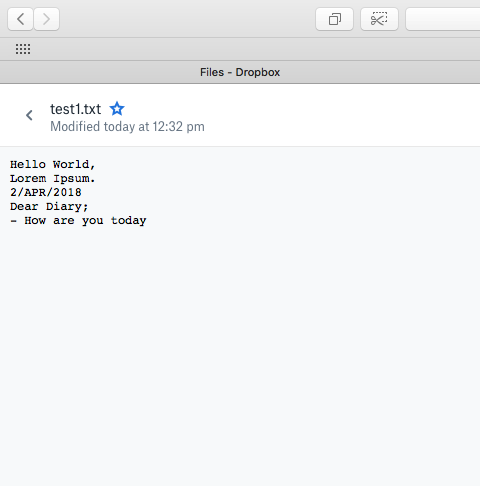Screen dimensions: 480x486
Task: Select the Files - Dropbox tab
Action: point(240,72)
